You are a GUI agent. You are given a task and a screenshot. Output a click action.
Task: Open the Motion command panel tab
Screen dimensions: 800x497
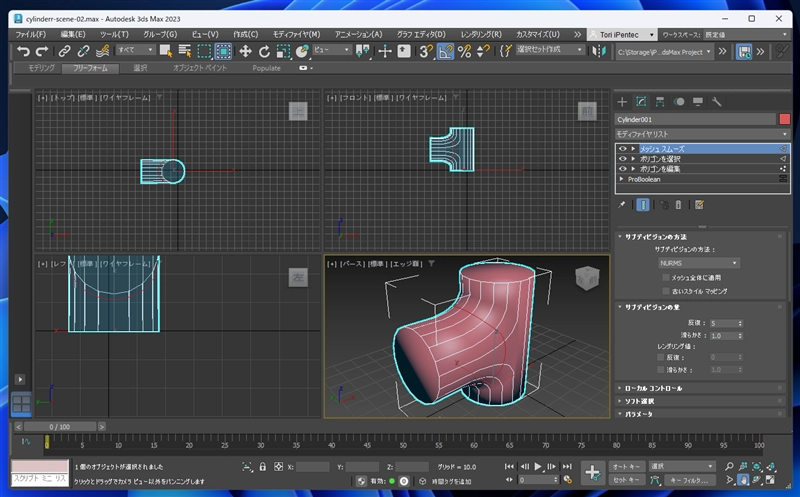(679, 102)
